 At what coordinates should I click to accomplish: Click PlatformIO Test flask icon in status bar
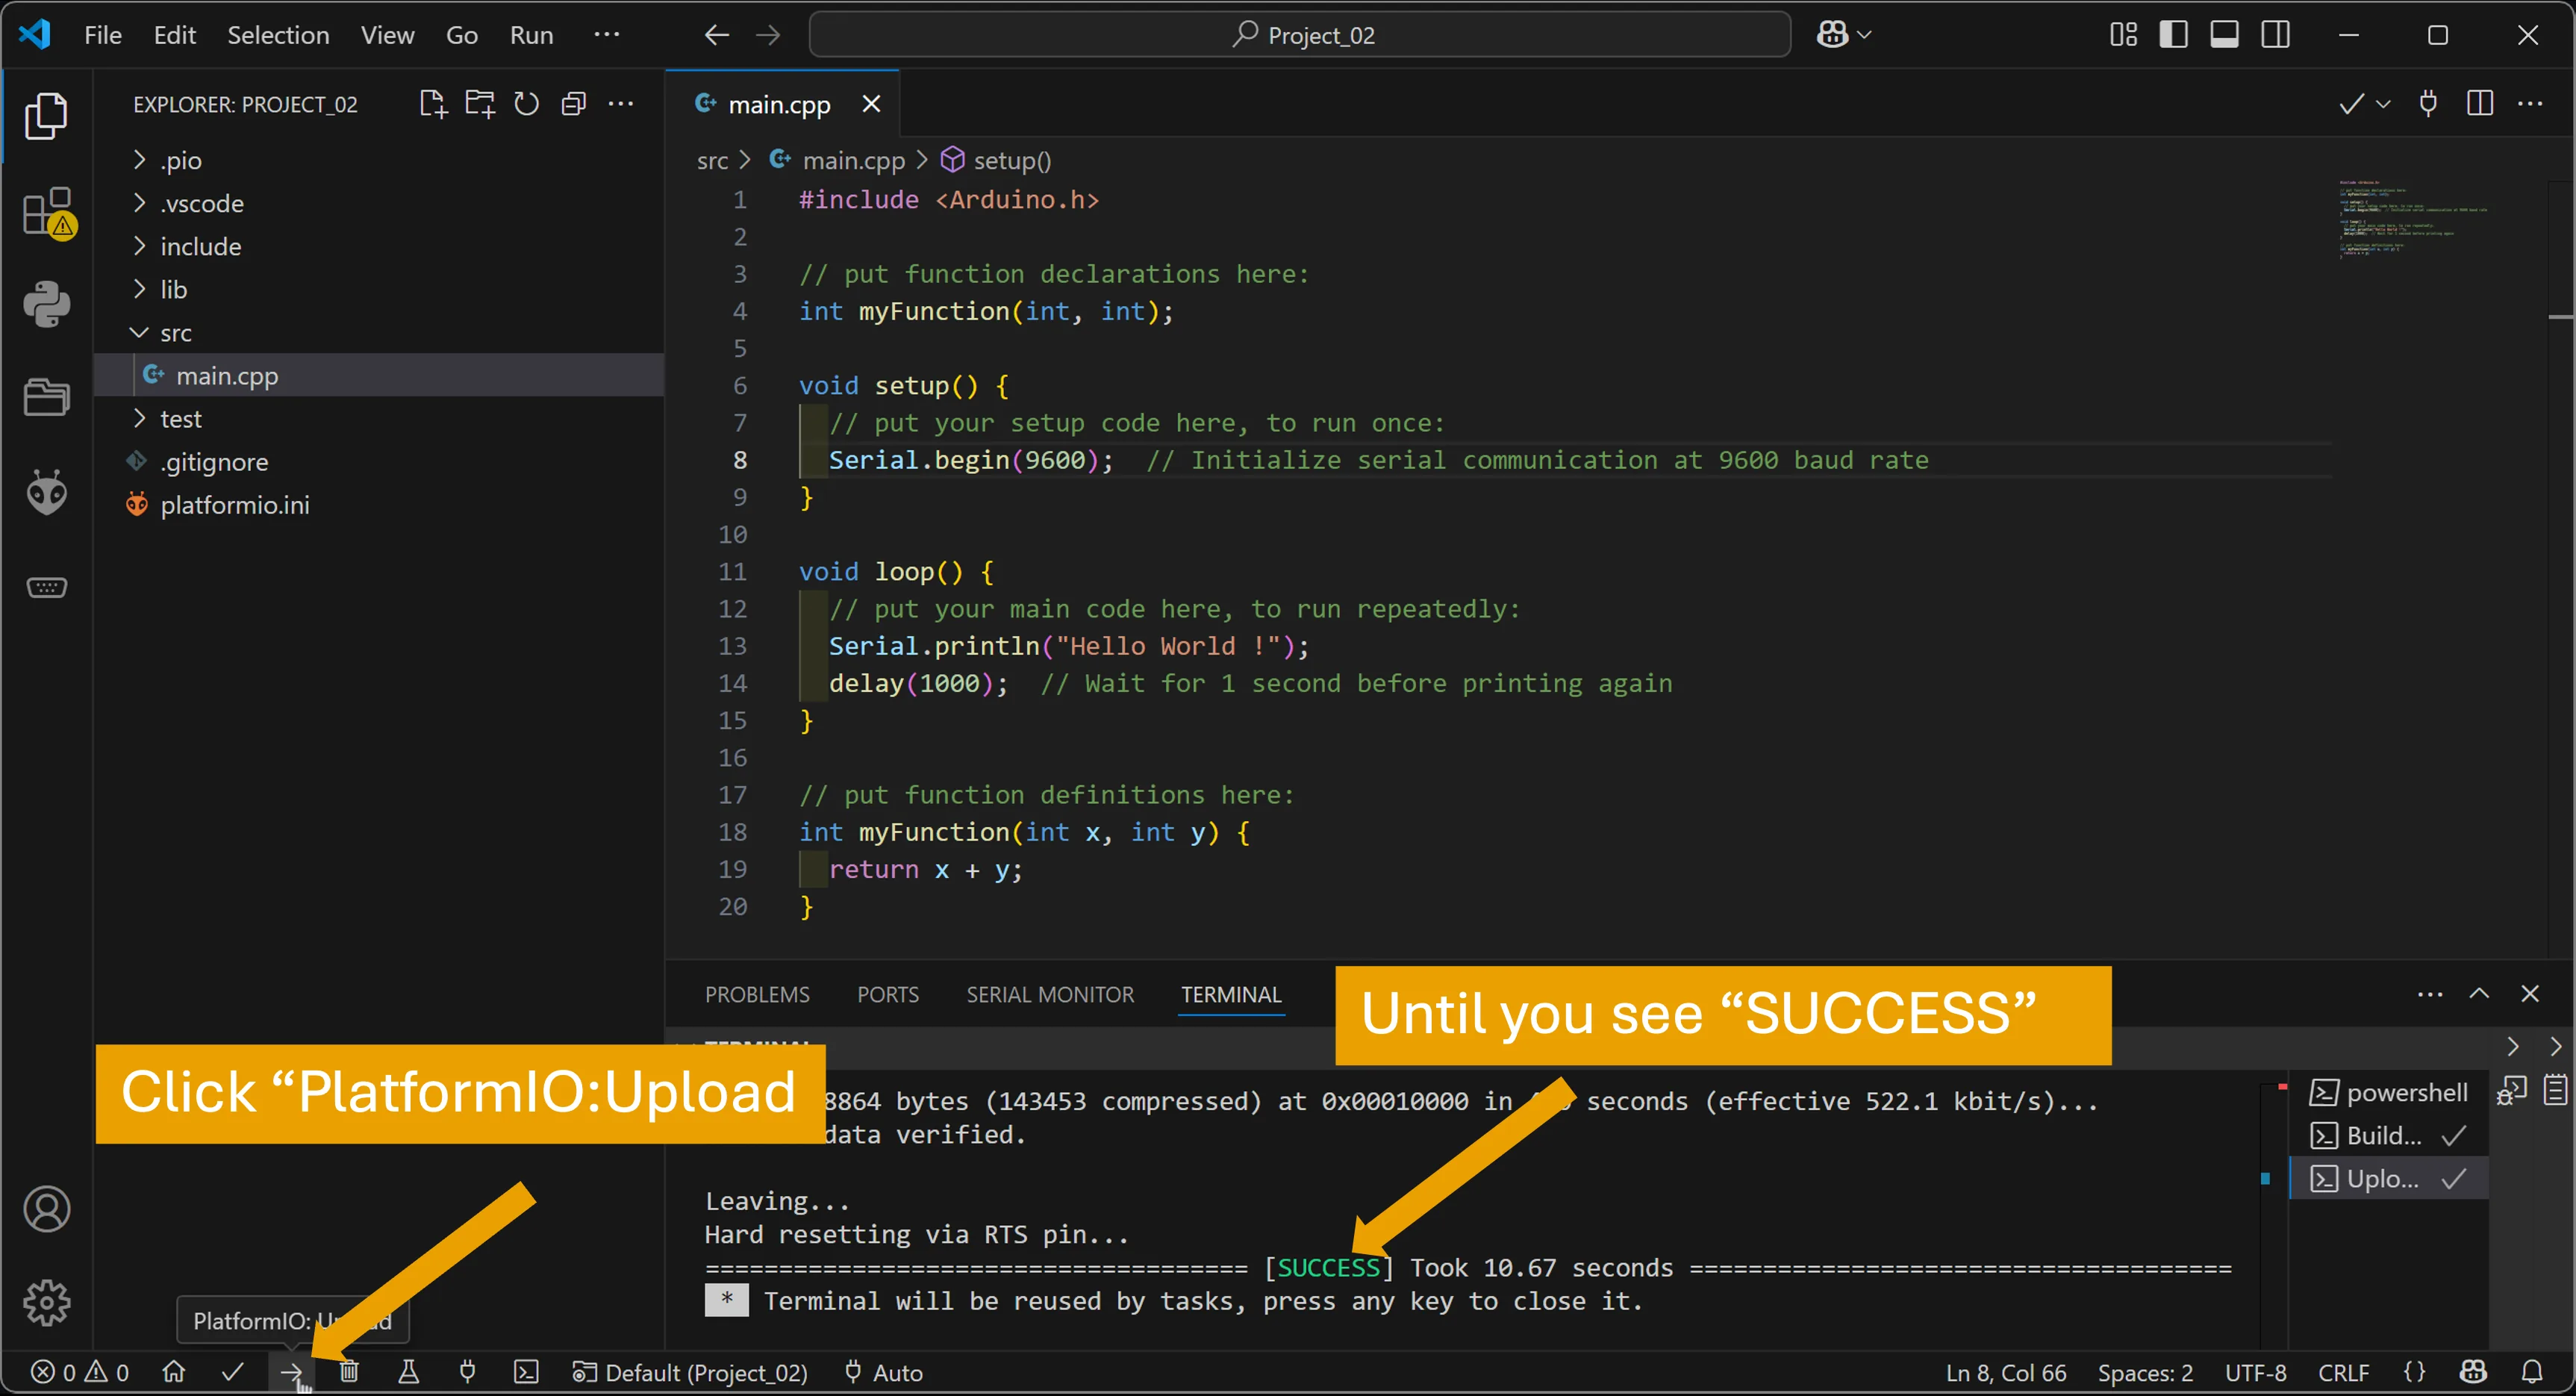(408, 1372)
